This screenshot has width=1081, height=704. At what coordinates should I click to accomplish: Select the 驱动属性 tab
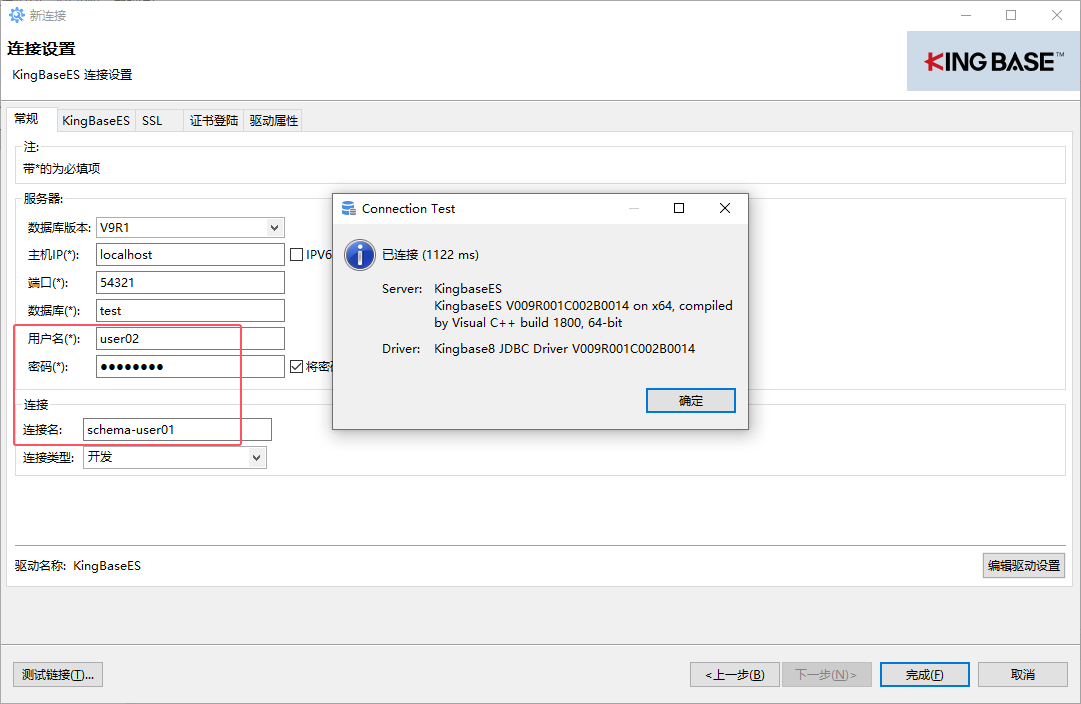tap(274, 121)
